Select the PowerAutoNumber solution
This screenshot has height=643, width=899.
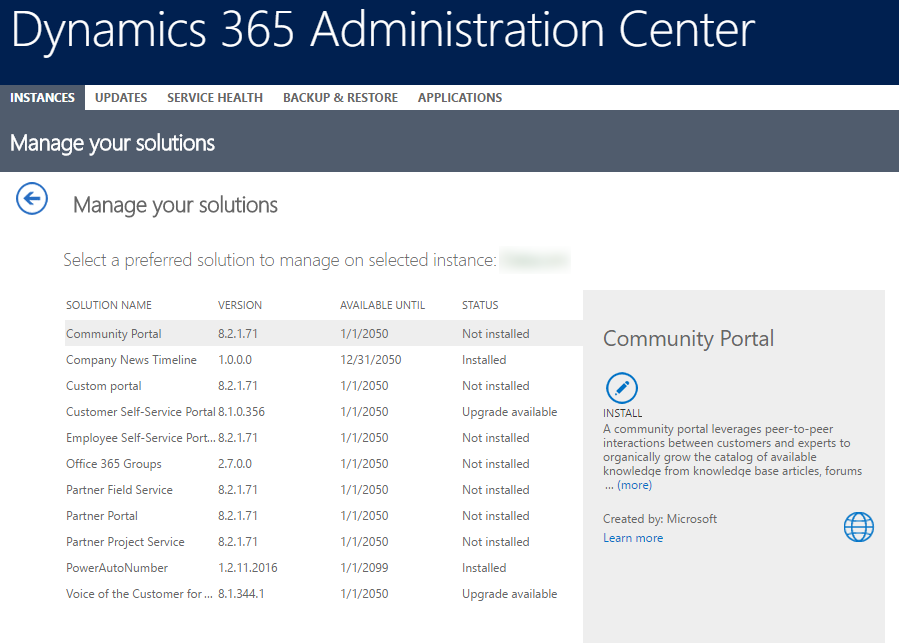click(x=324, y=568)
